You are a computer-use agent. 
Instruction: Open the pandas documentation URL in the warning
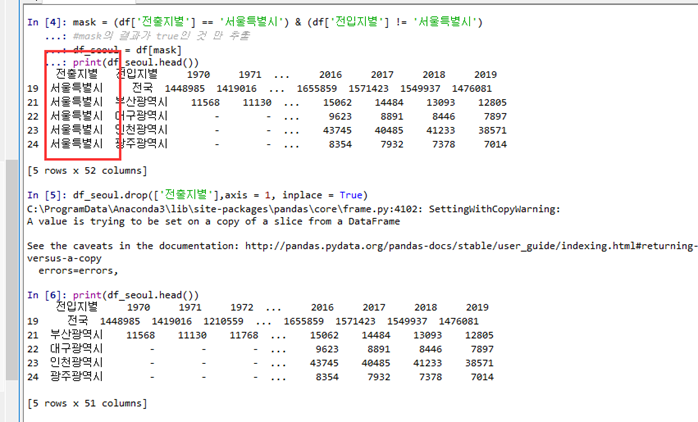471,246
